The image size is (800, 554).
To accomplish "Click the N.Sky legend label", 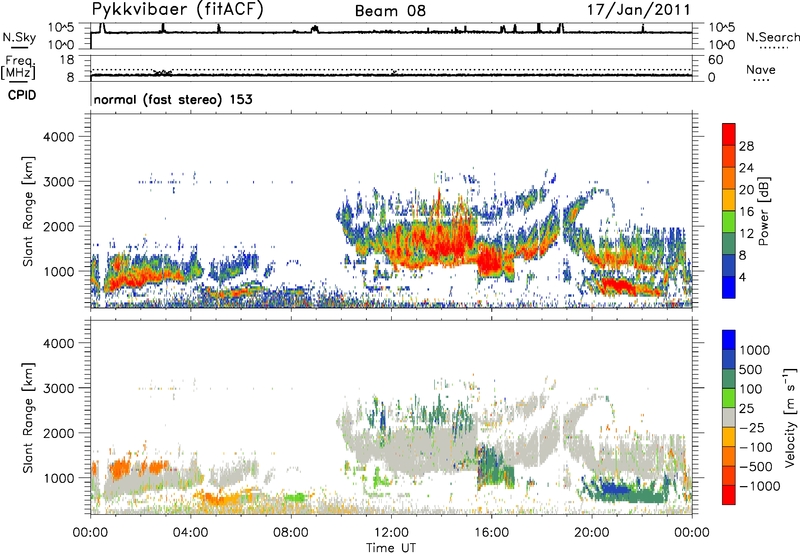I will [x=19, y=37].
